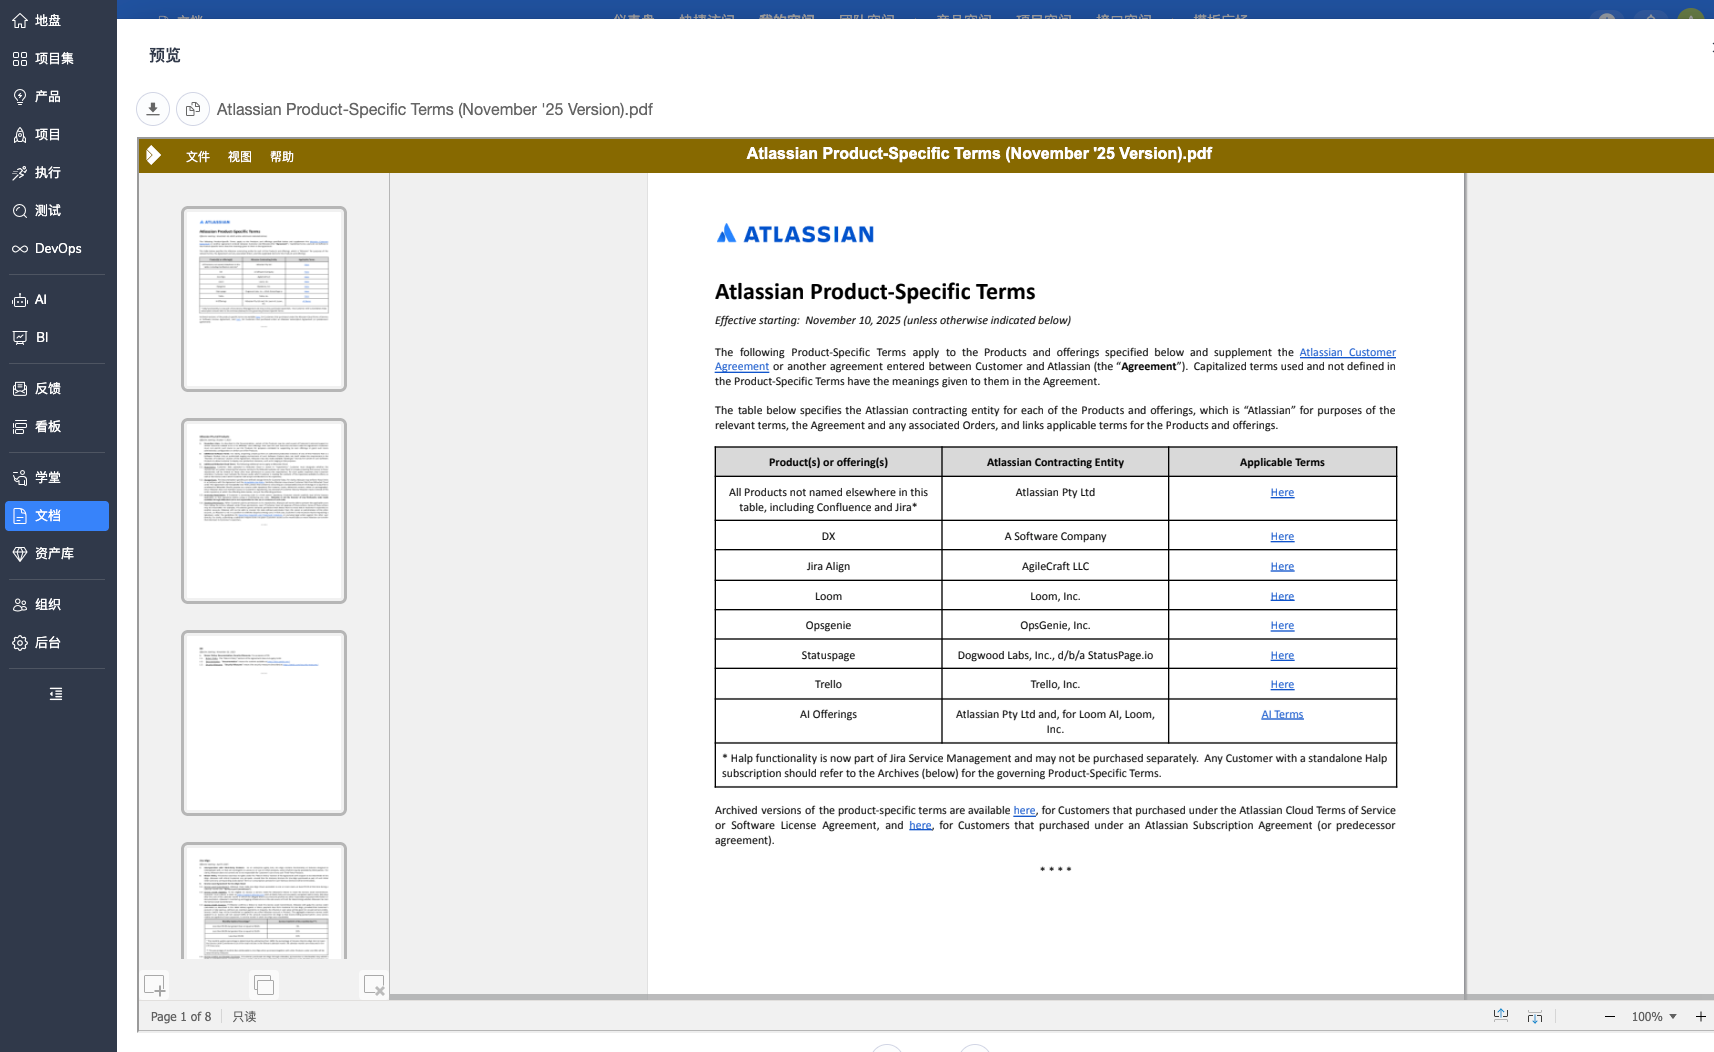
Task: Open the Here link in the Trello row
Action: point(1282,684)
